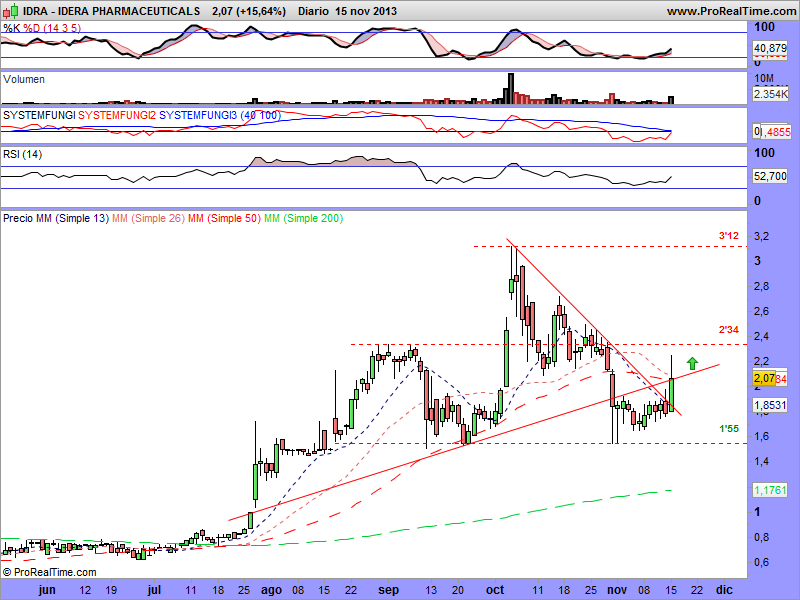Screen dimensions: 800x600
Task: Open the www.ProRealTime.com link
Action: pyautogui.click(x=732, y=11)
